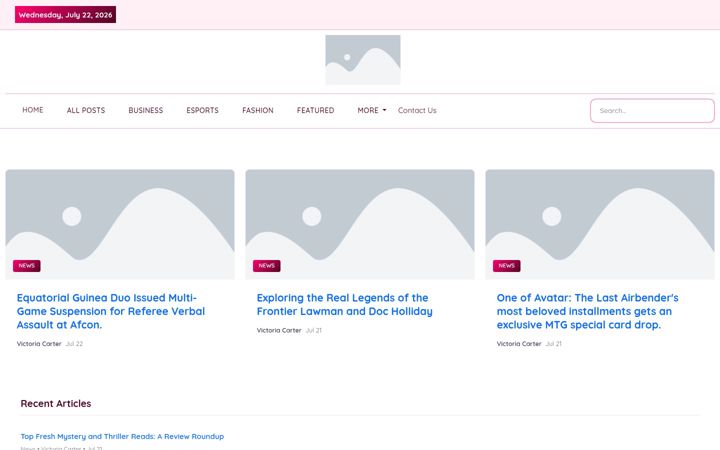Click the site logo placeholder image
This screenshot has width=720, height=450.
point(363,60)
